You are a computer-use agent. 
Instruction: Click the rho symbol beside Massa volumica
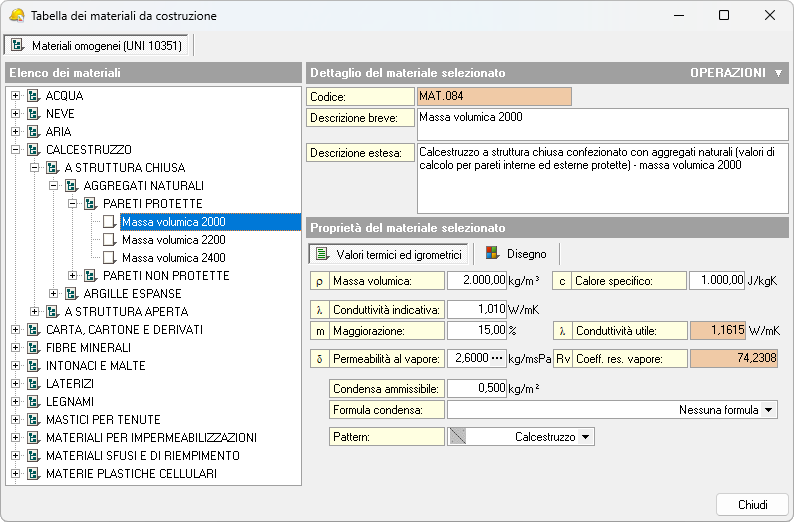(320, 282)
